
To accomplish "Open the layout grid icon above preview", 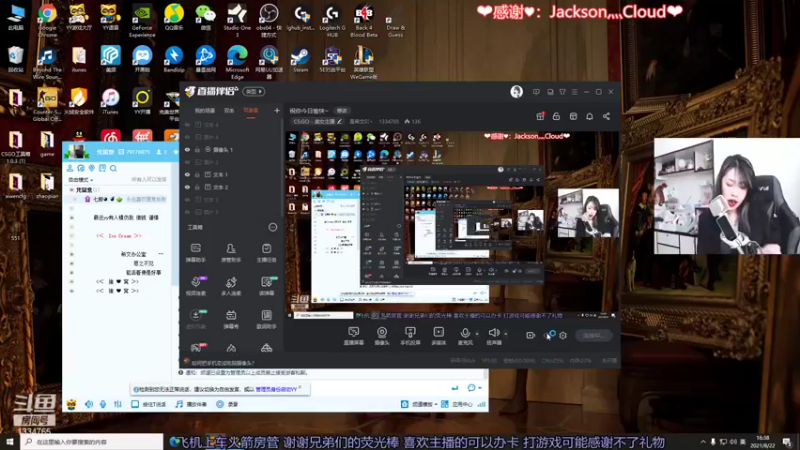I will click(x=573, y=116).
